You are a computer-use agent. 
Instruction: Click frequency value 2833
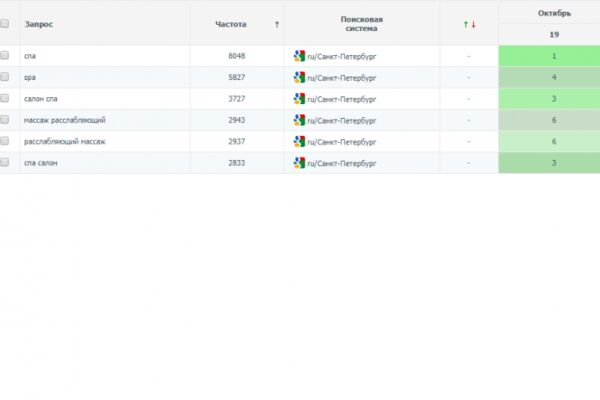(x=236, y=163)
